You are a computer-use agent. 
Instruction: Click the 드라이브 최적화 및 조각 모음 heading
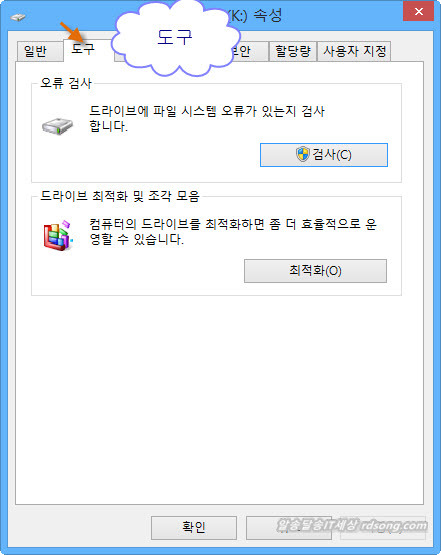[x=120, y=196]
